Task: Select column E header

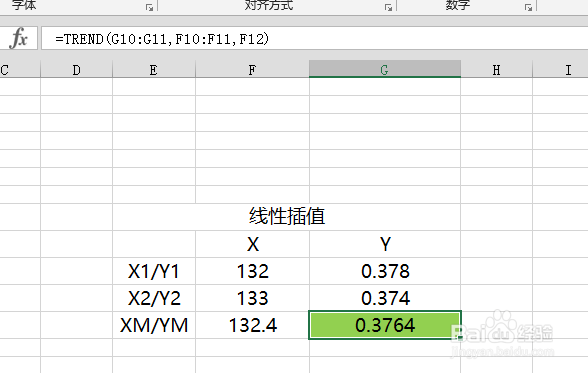Action: click(x=154, y=69)
